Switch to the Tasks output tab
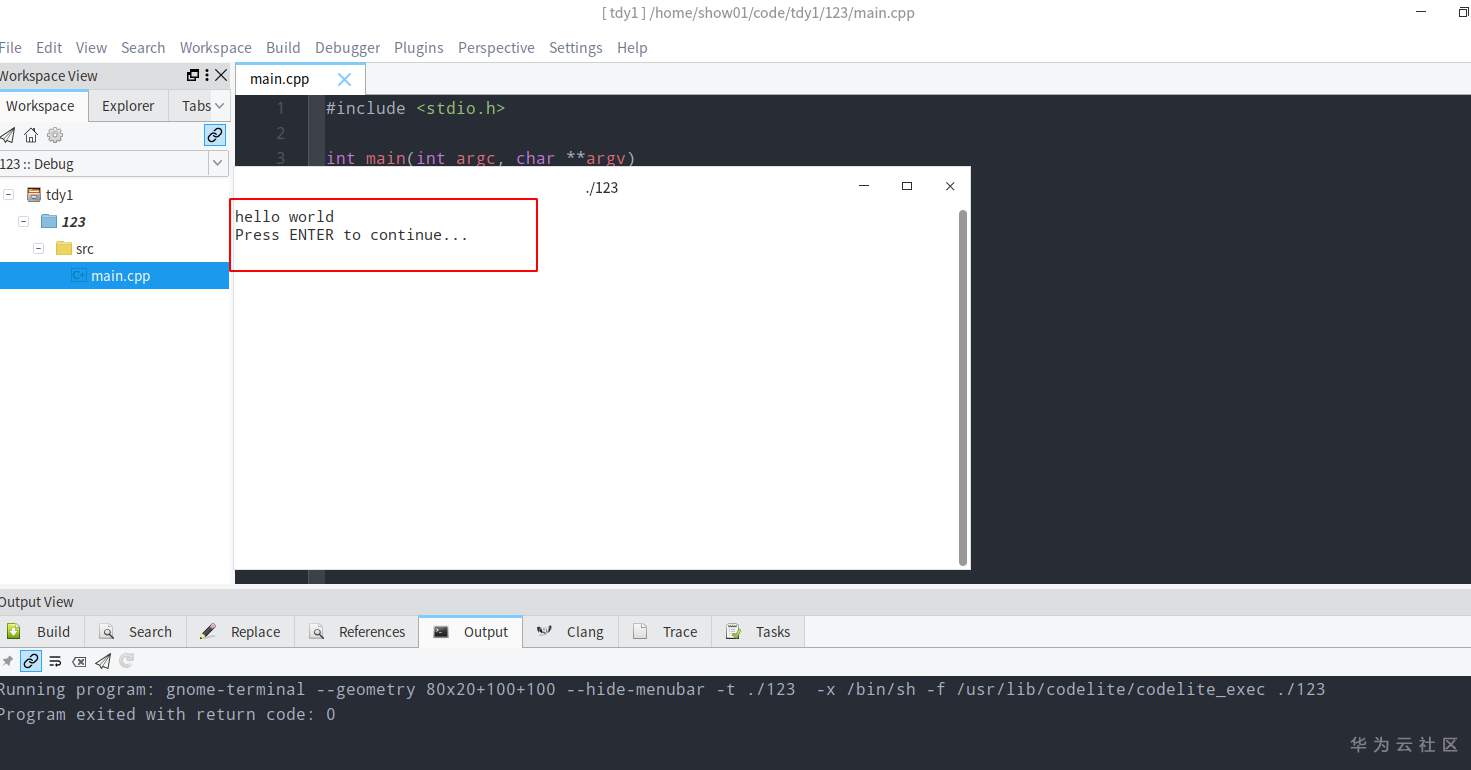 [758, 632]
